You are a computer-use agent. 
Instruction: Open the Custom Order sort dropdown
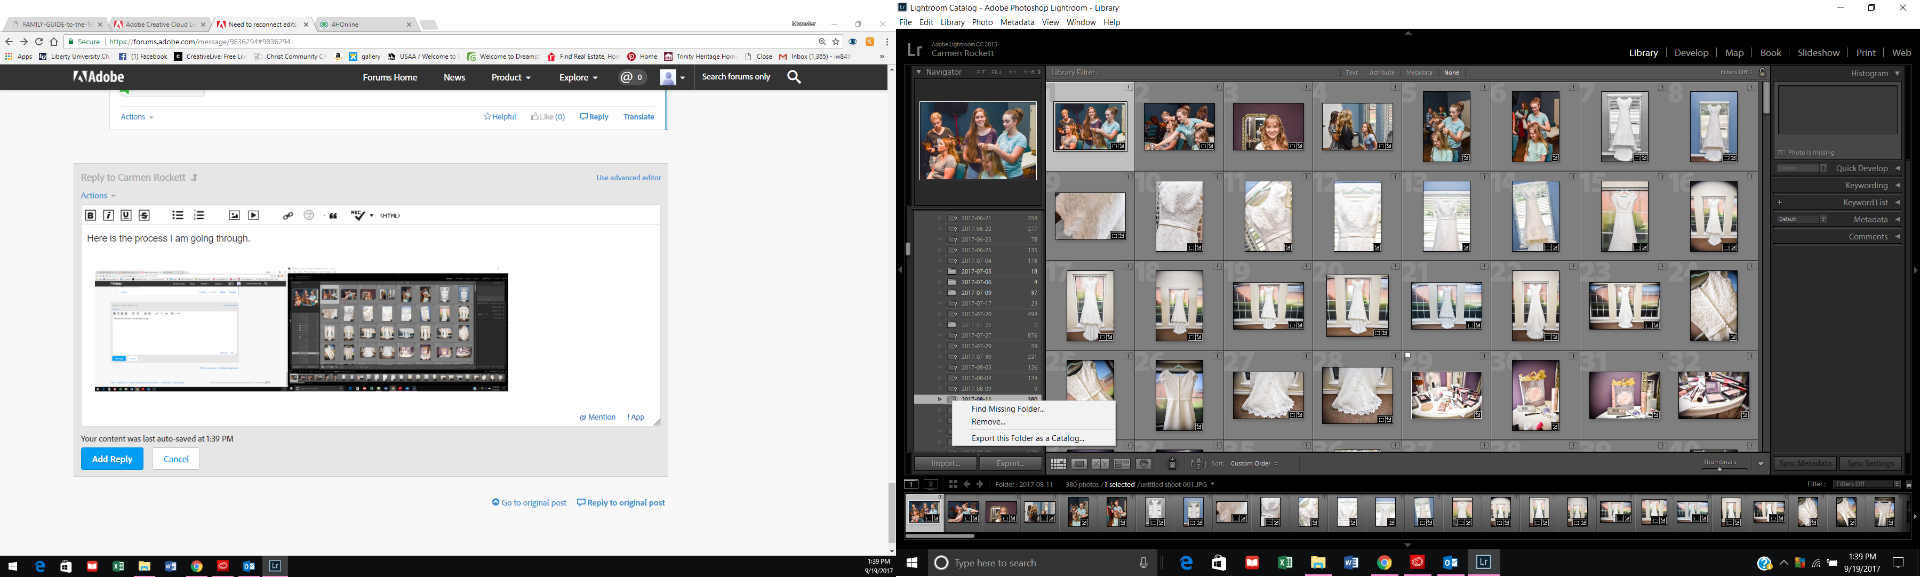click(x=1254, y=464)
